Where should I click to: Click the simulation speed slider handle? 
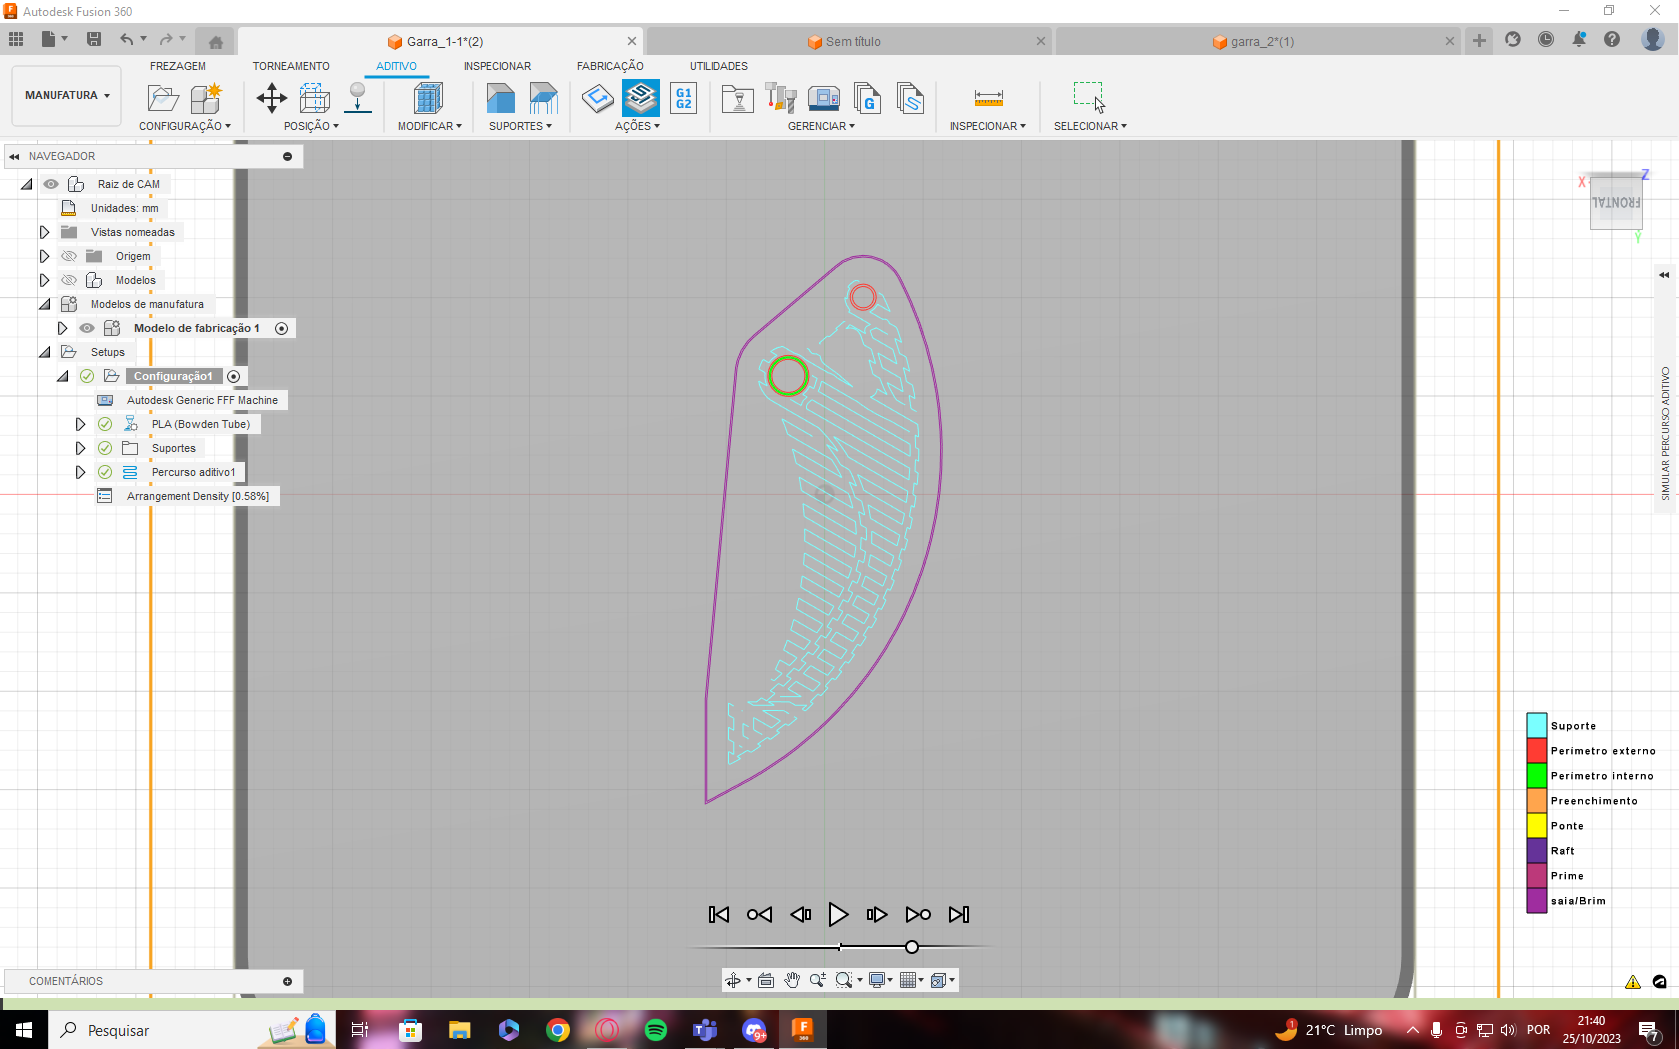(x=911, y=947)
